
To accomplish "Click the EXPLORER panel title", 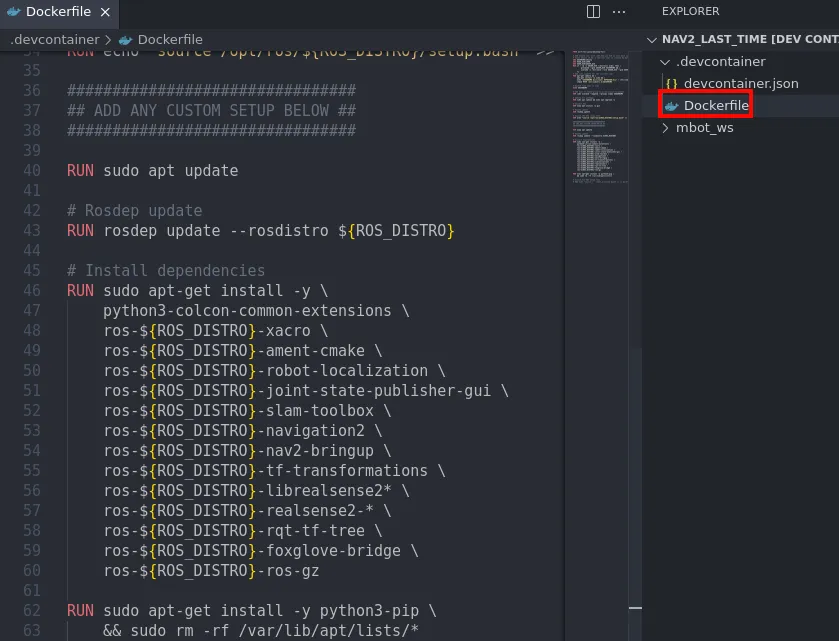I will click(x=690, y=11).
